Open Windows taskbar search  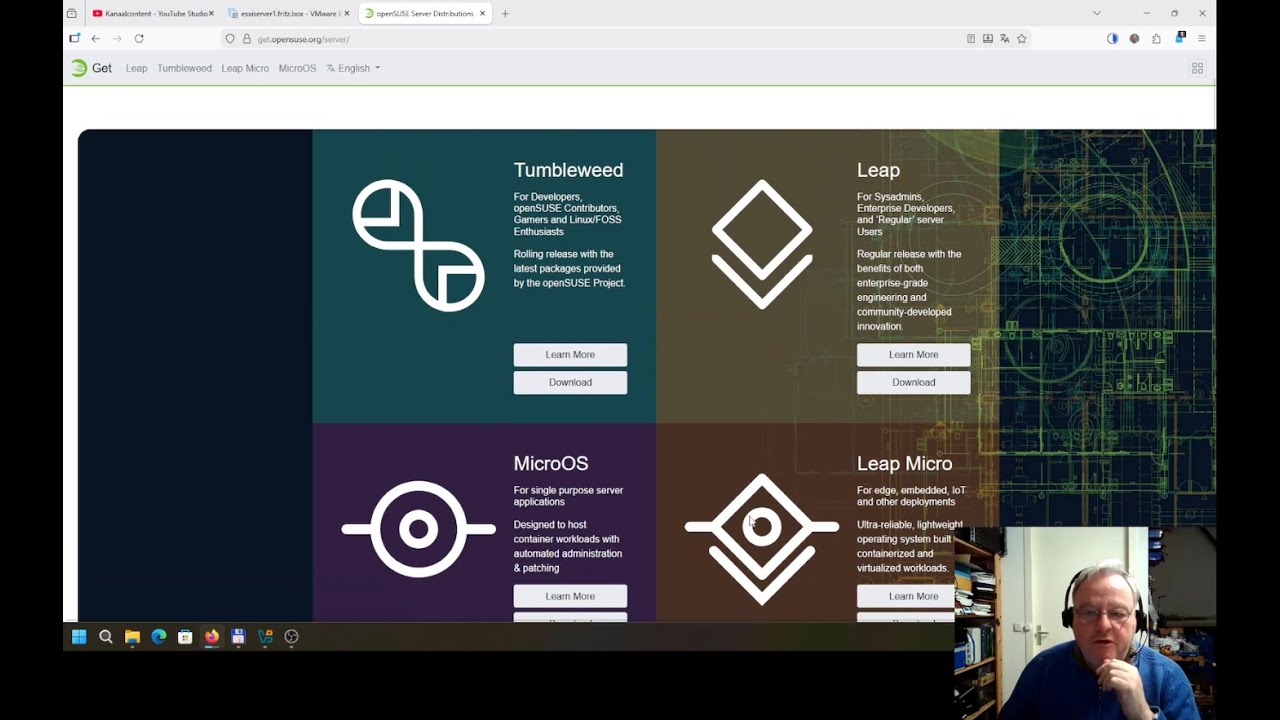[105, 636]
